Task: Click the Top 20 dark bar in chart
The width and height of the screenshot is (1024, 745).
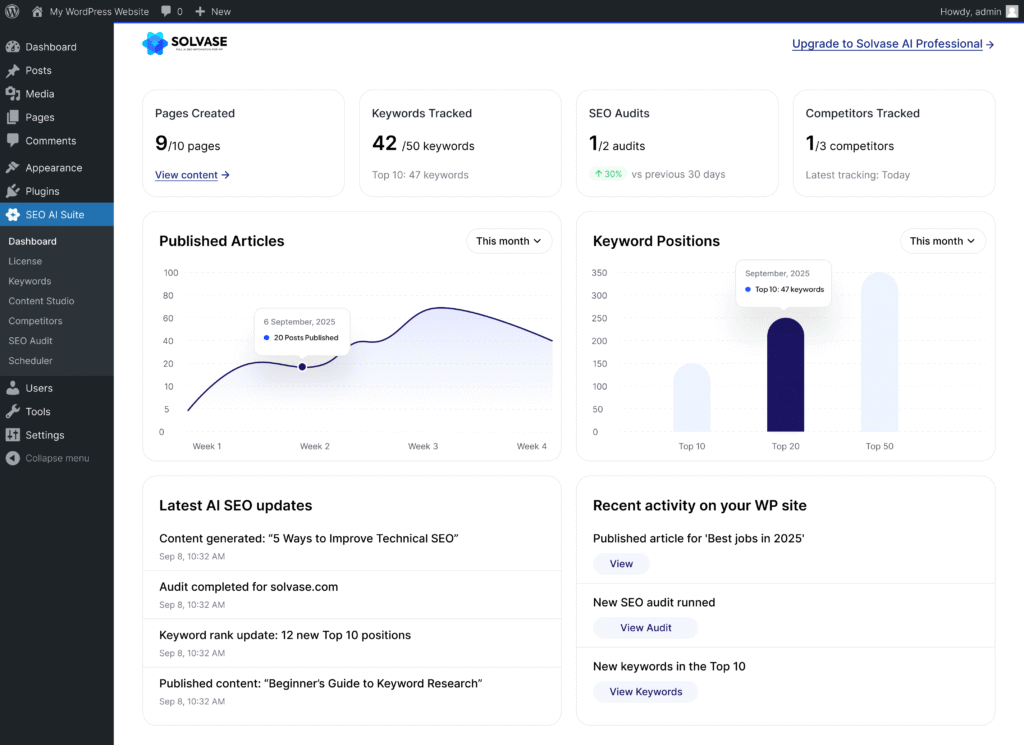Action: [x=785, y=375]
